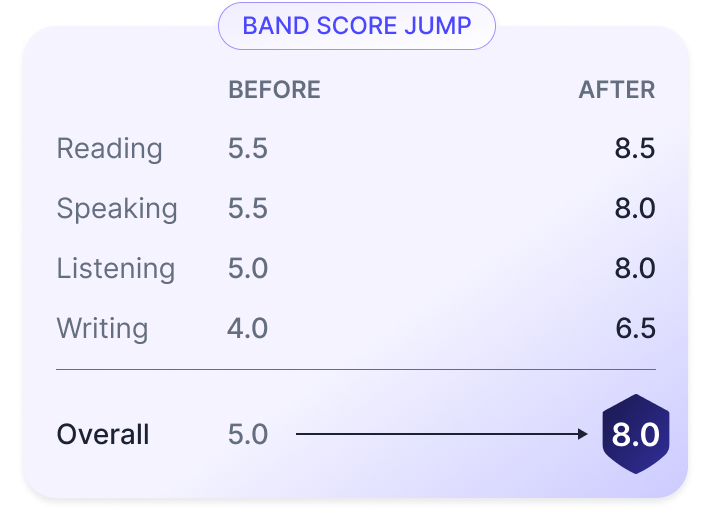Select the BEFORE column header
The height and width of the screenshot is (508, 712).
coord(274,90)
